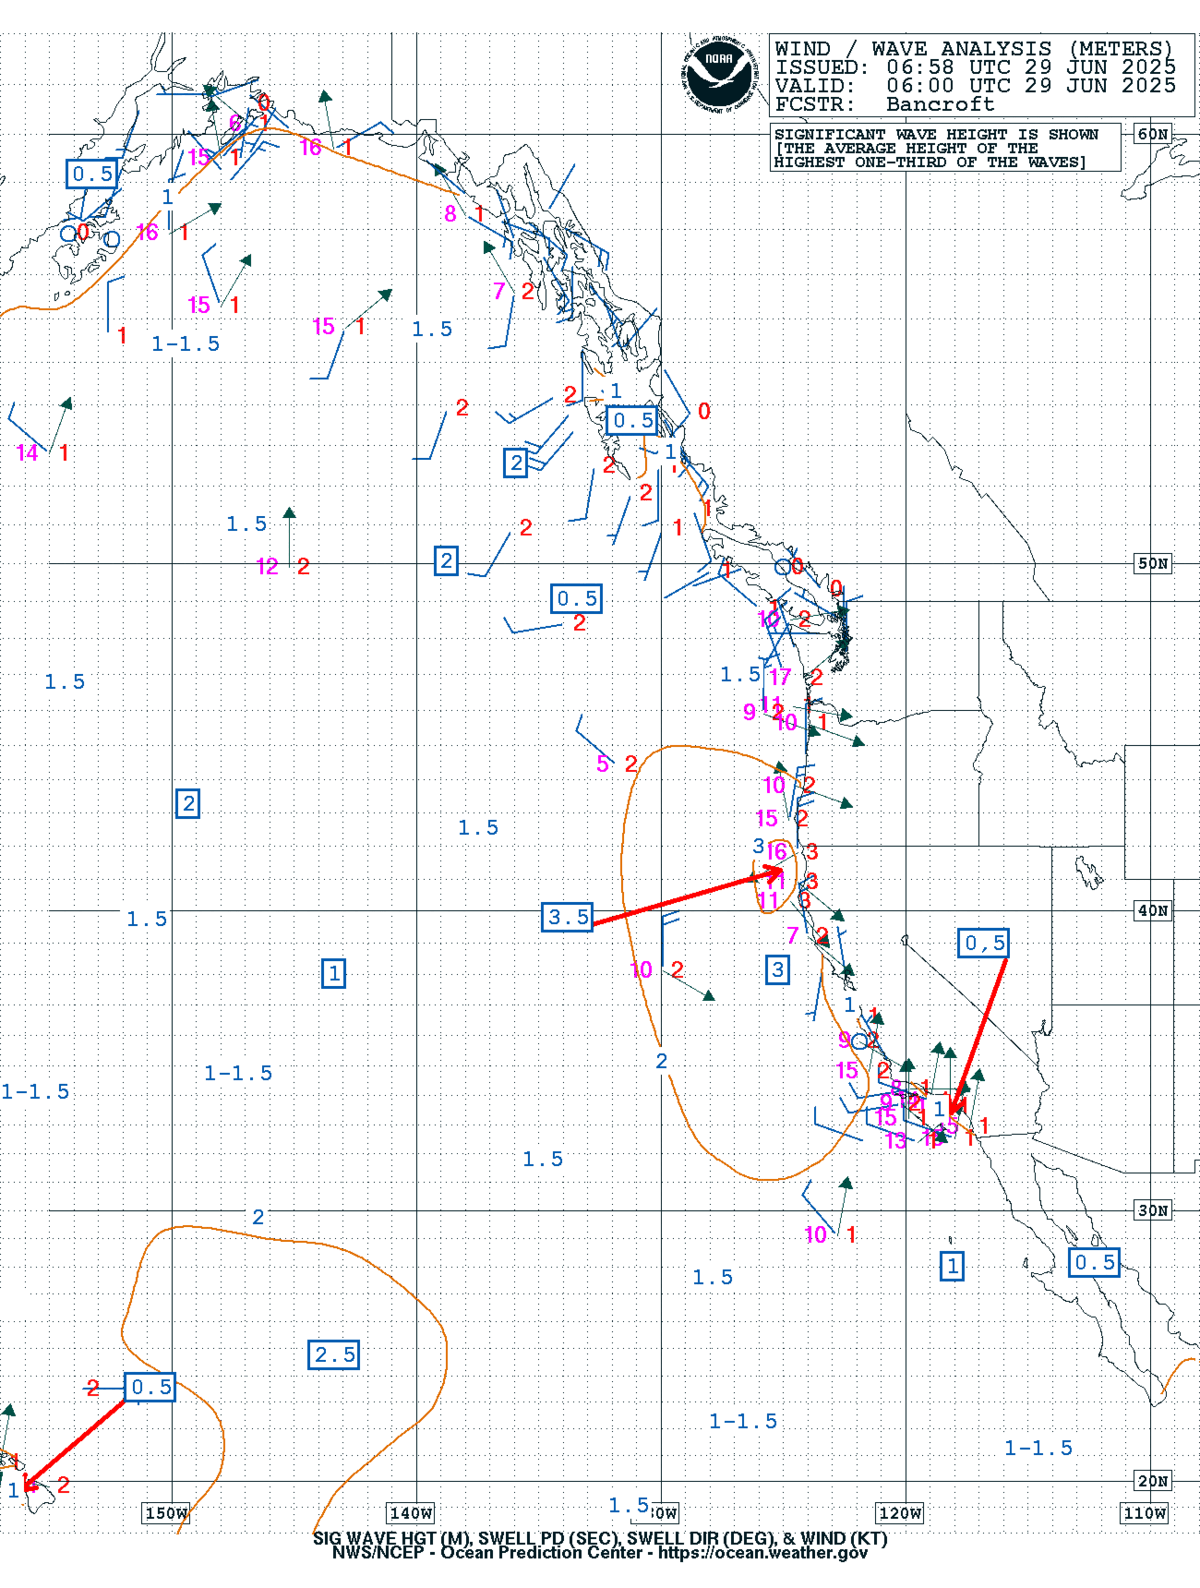Click the 60N latitude label
The width and height of the screenshot is (1200, 1588).
point(1152,134)
